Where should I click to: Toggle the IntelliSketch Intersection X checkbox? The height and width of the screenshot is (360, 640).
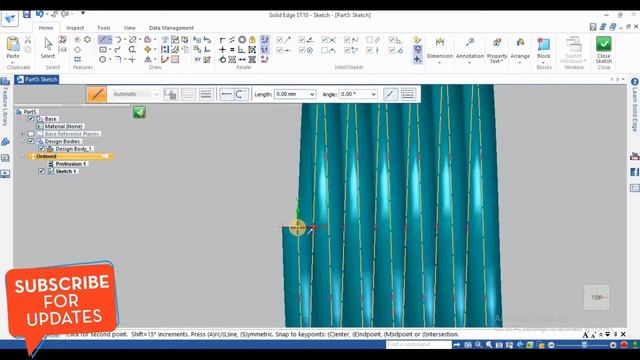click(x=324, y=40)
